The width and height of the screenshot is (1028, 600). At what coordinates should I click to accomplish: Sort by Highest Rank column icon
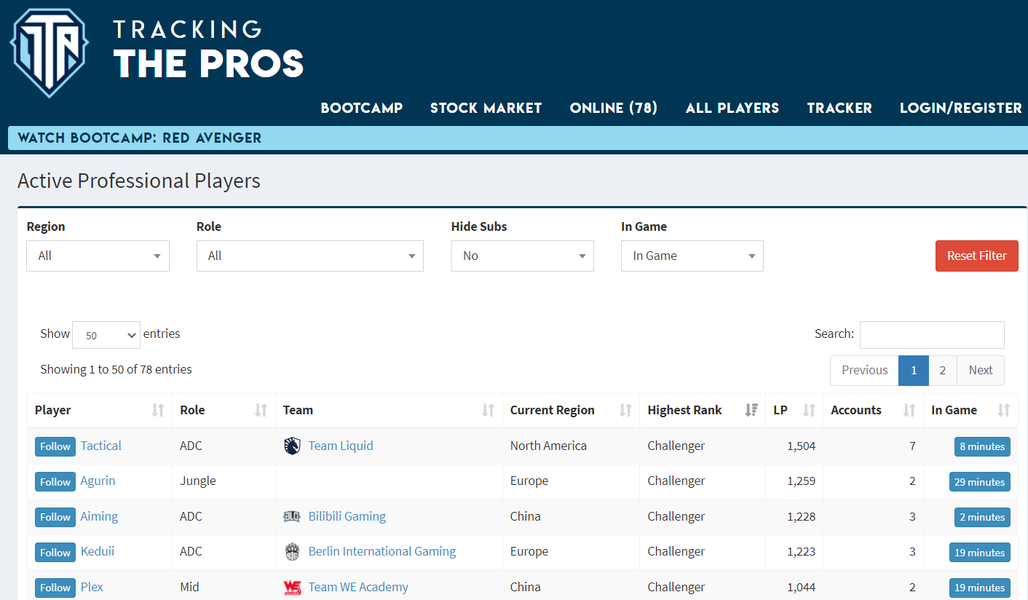751,410
